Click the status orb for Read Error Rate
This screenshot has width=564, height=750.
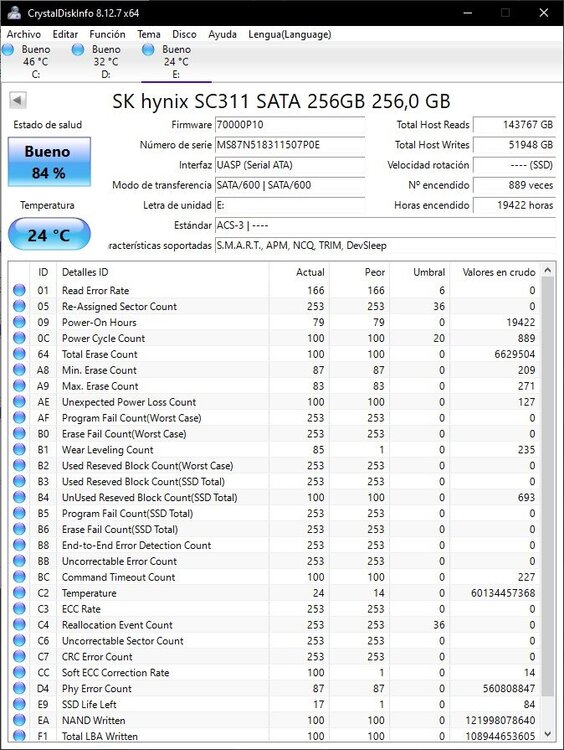point(19,290)
